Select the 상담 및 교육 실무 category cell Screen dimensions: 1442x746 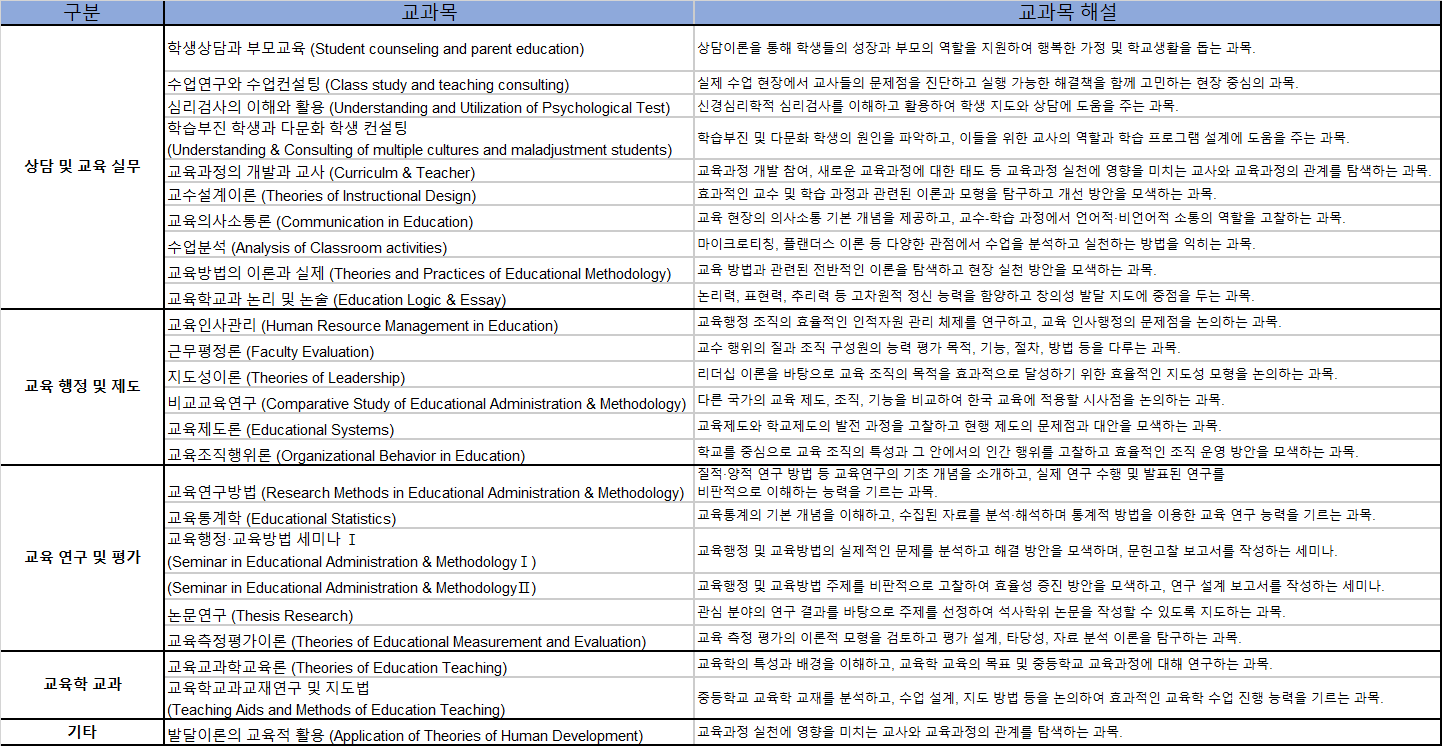click(x=82, y=166)
